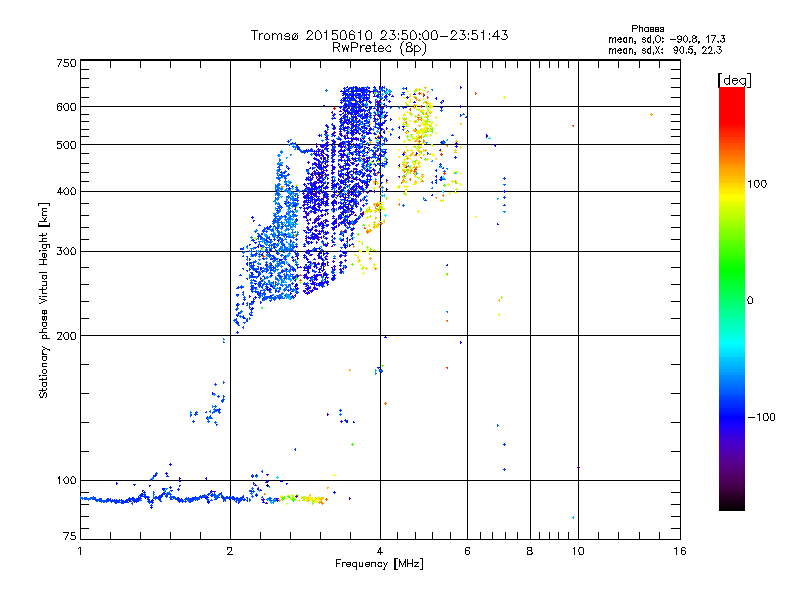This screenshot has height=600, width=800.
Task: Click the 'Phases' heading text
Action: [647, 29]
